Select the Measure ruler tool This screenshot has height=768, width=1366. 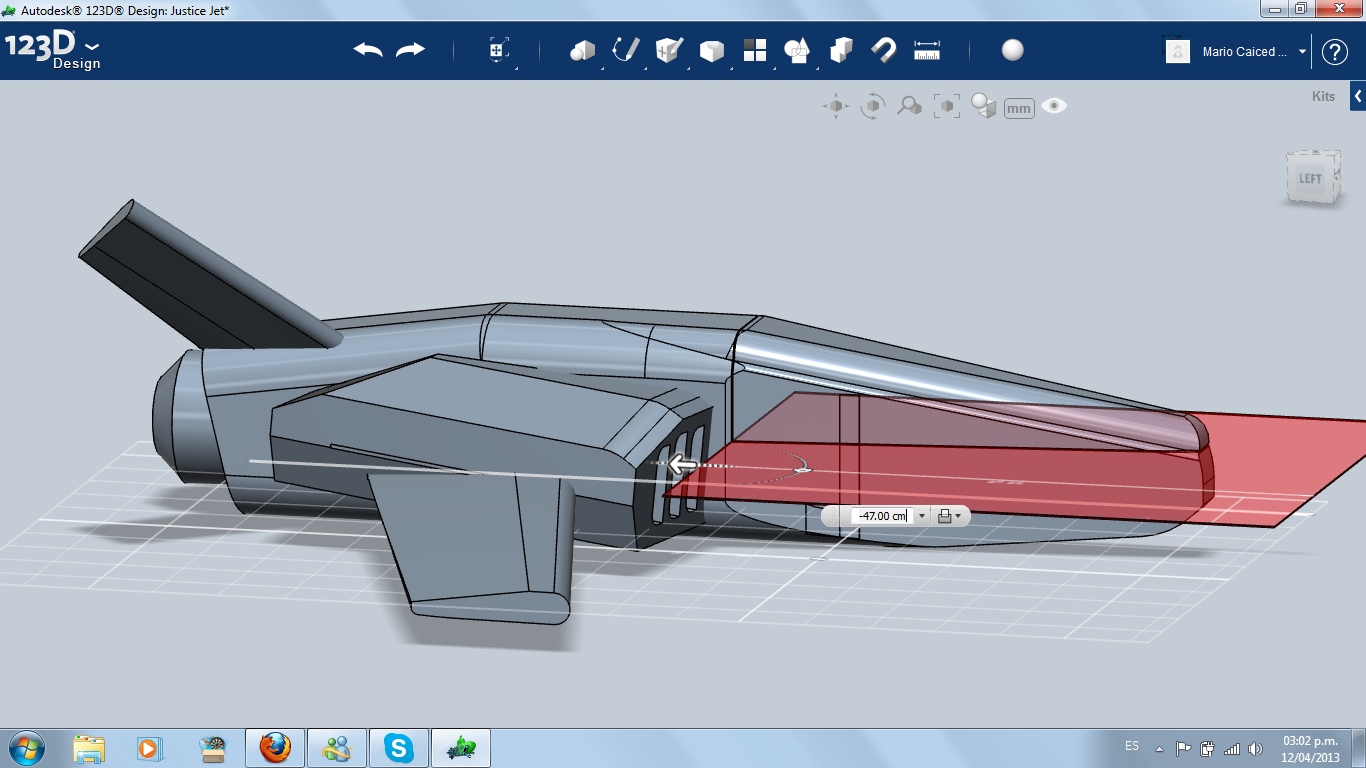click(927, 50)
